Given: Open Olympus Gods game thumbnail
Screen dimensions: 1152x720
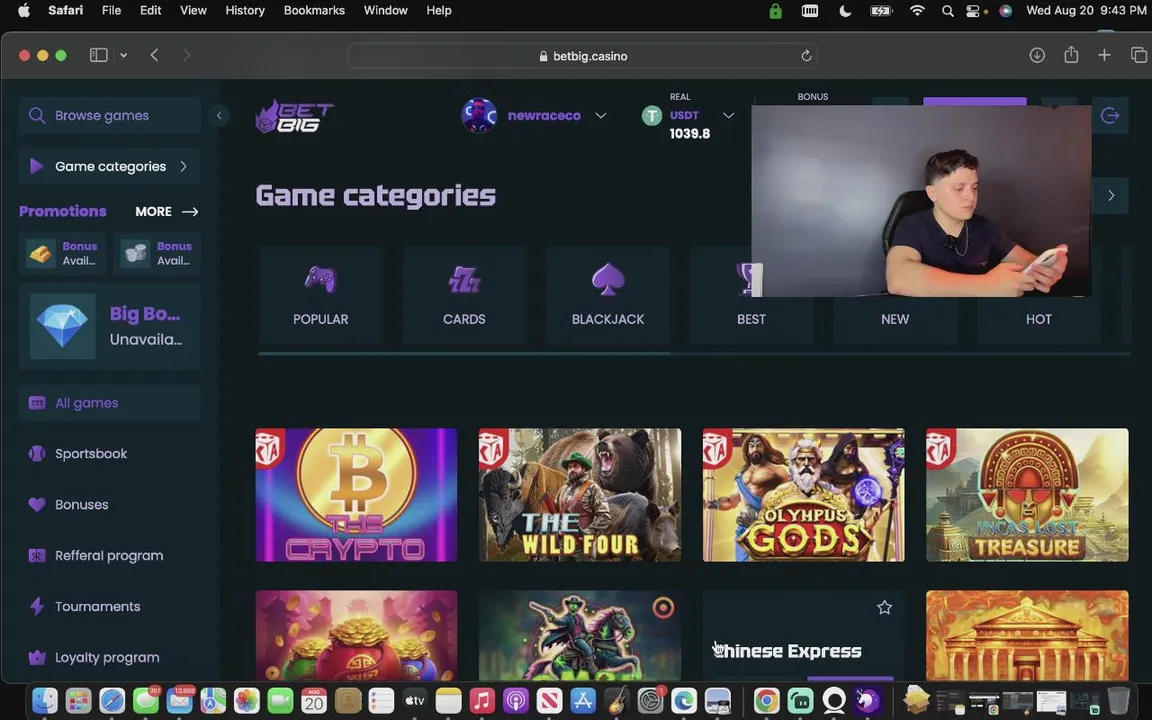Looking at the screenshot, I should [804, 495].
